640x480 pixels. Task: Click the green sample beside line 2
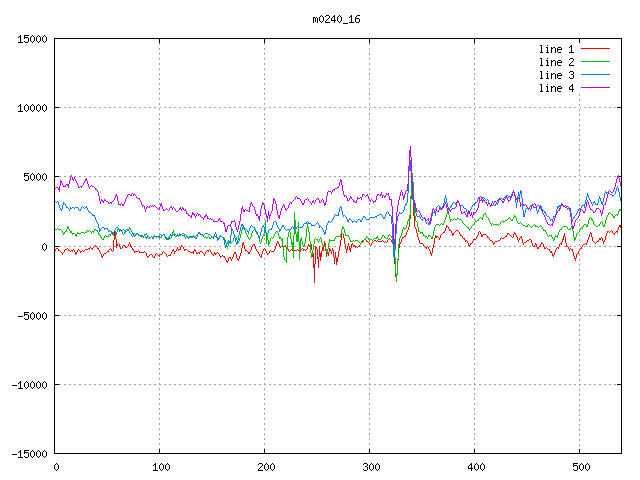pos(595,62)
